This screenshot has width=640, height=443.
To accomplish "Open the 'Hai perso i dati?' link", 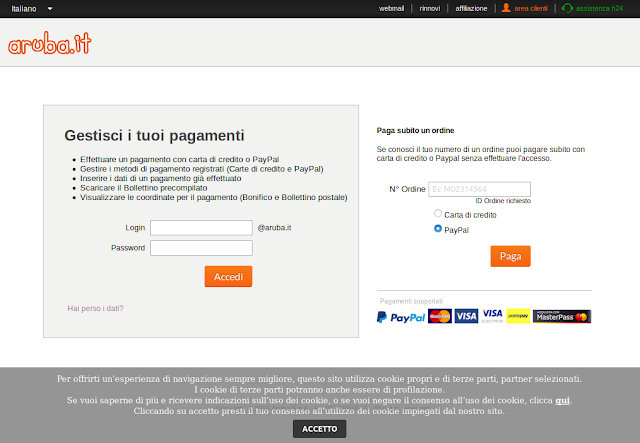I will point(95,308).
